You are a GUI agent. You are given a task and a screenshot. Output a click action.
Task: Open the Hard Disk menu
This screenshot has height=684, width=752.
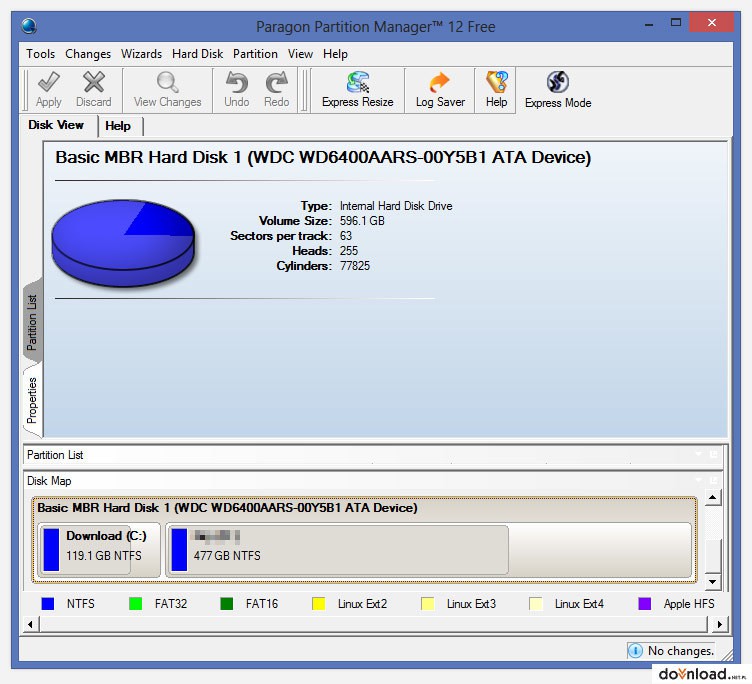198,54
